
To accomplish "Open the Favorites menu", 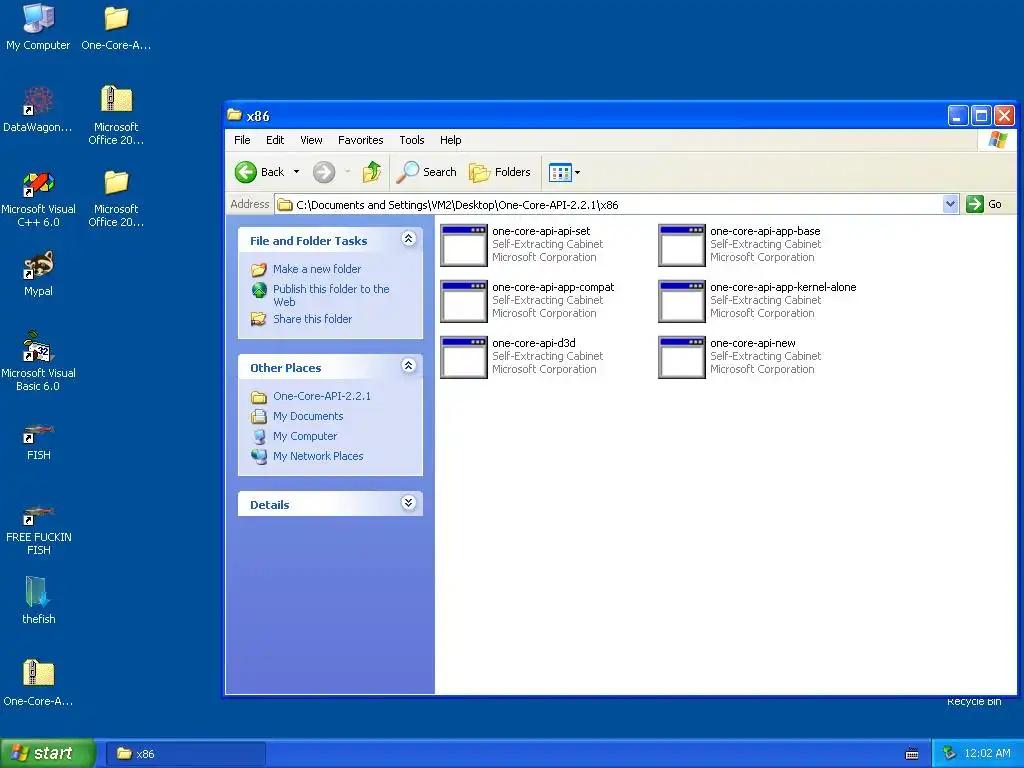I will click(360, 140).
